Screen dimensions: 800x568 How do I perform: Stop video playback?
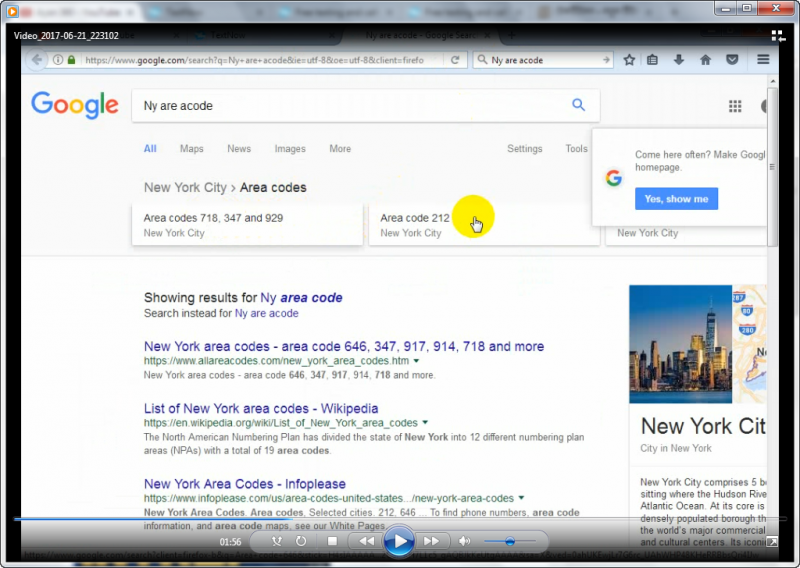coord(332,541)
